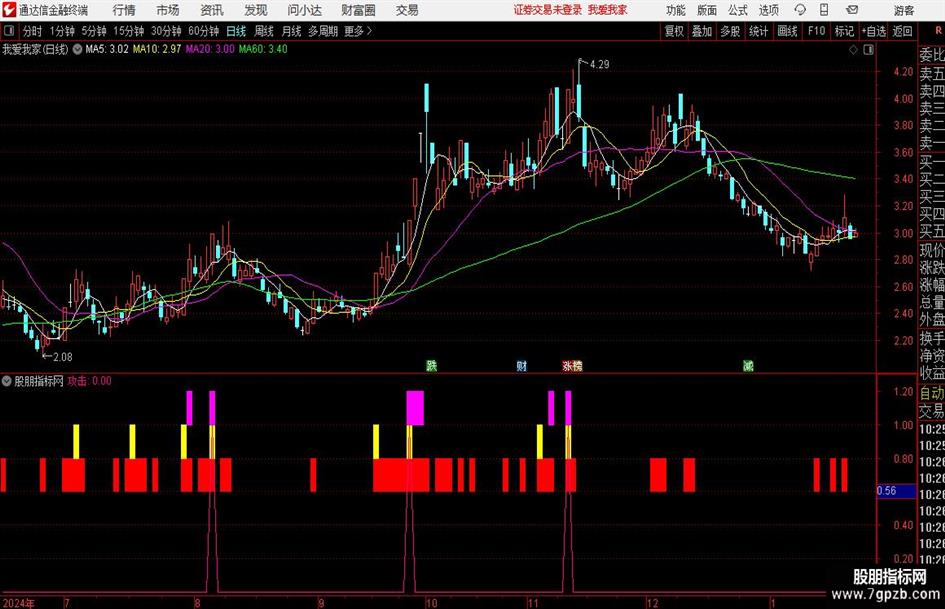The width and height of the screenshot is (945, 609).
Task: Click the MA5: 3.02 label
Action: pyautogui.click(x=107, y=49)
